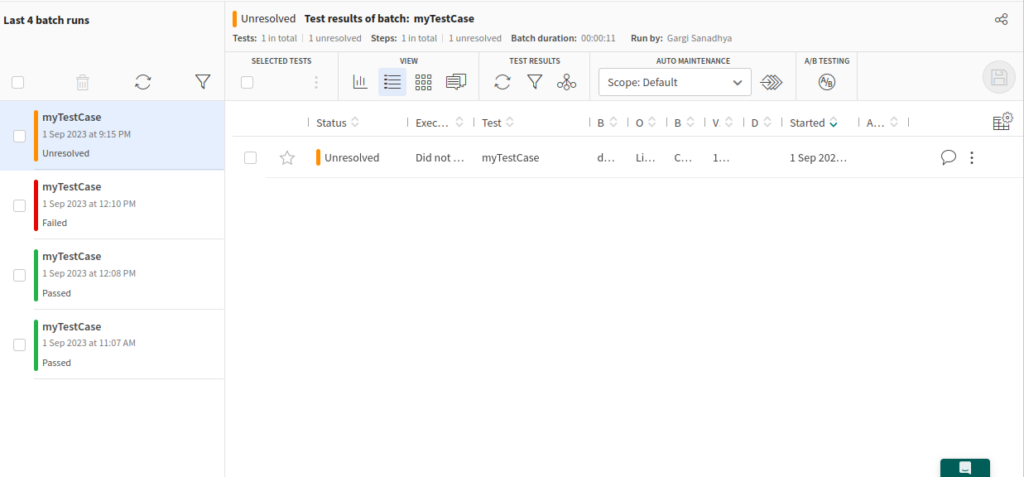Open the comment bubble for myTestCase
Viewport: 1024px width, 477px height.
(948, 157)
